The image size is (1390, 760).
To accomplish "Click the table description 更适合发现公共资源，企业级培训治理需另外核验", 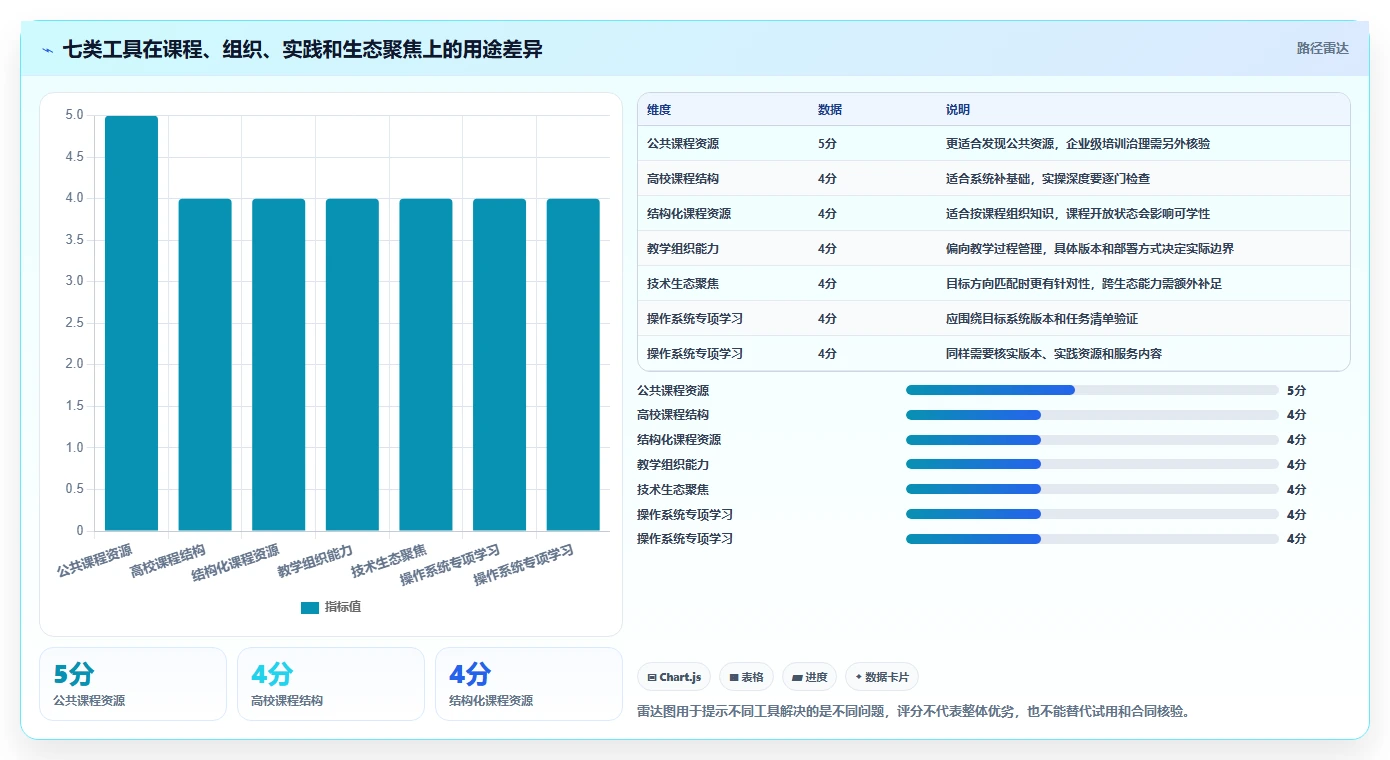I will (1078, 144).
